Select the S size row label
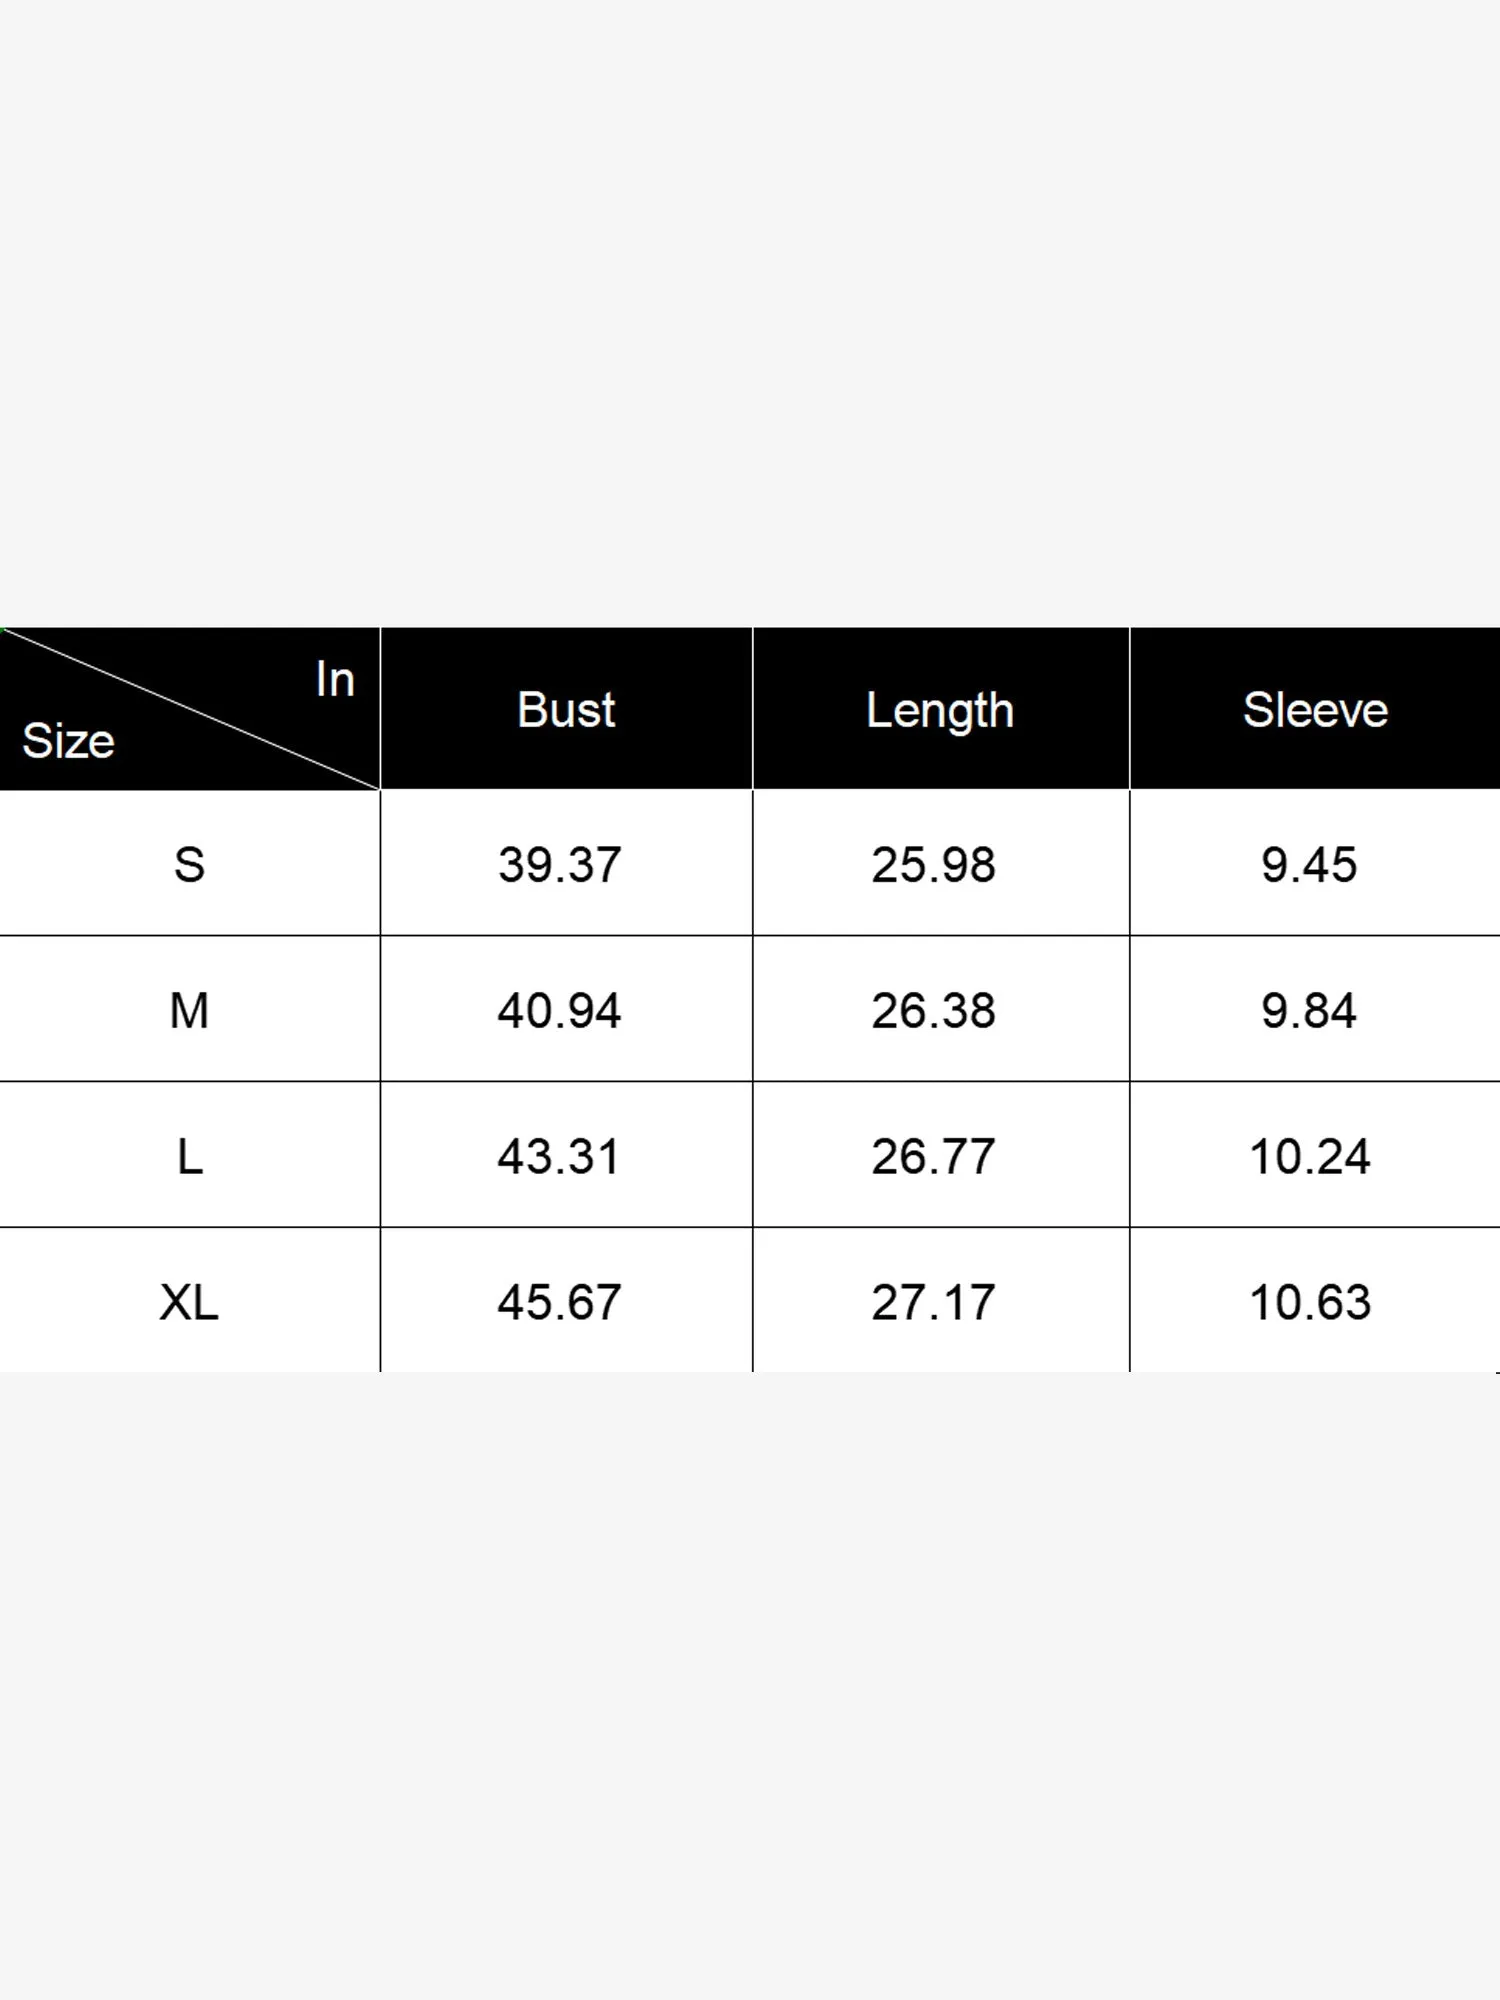 [189, 865]
